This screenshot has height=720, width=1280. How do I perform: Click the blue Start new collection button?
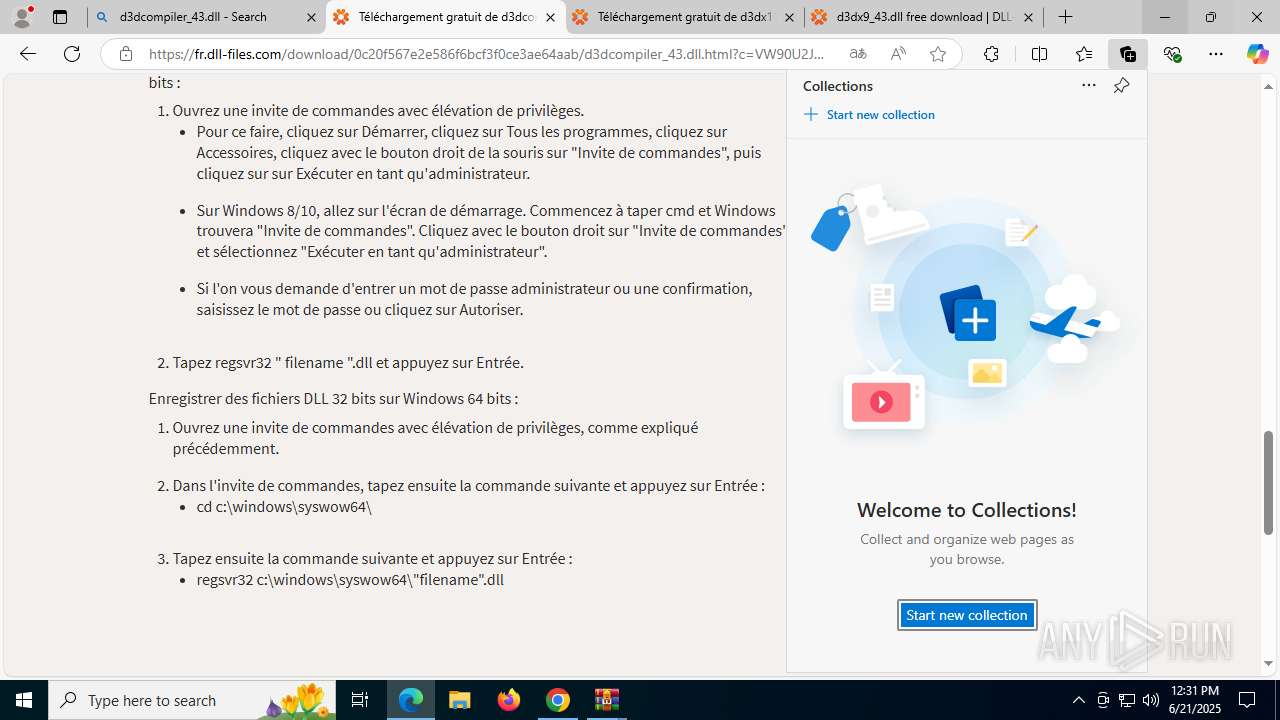(967, 615)
